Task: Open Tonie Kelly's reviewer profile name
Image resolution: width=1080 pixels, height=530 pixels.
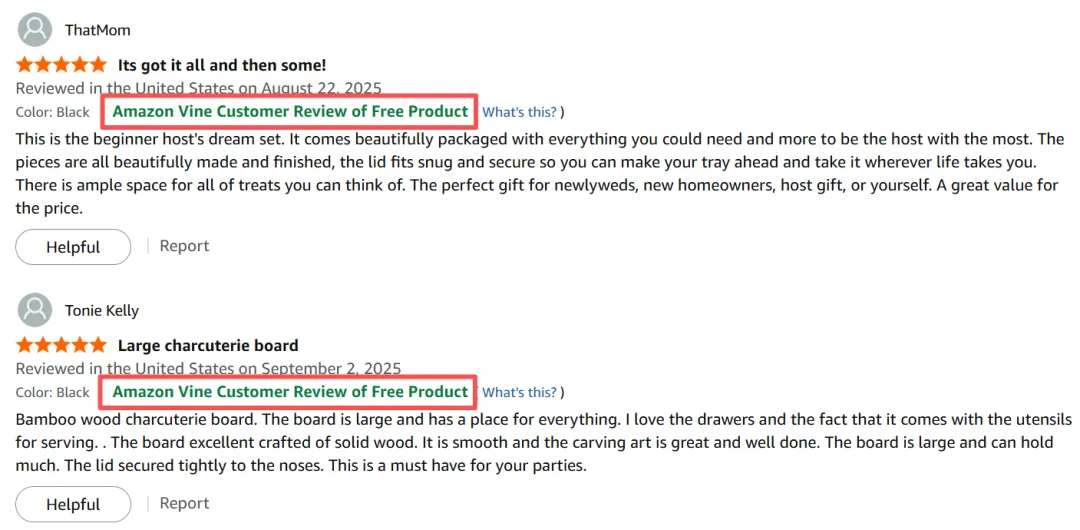Action: click(x=102, y=310)
